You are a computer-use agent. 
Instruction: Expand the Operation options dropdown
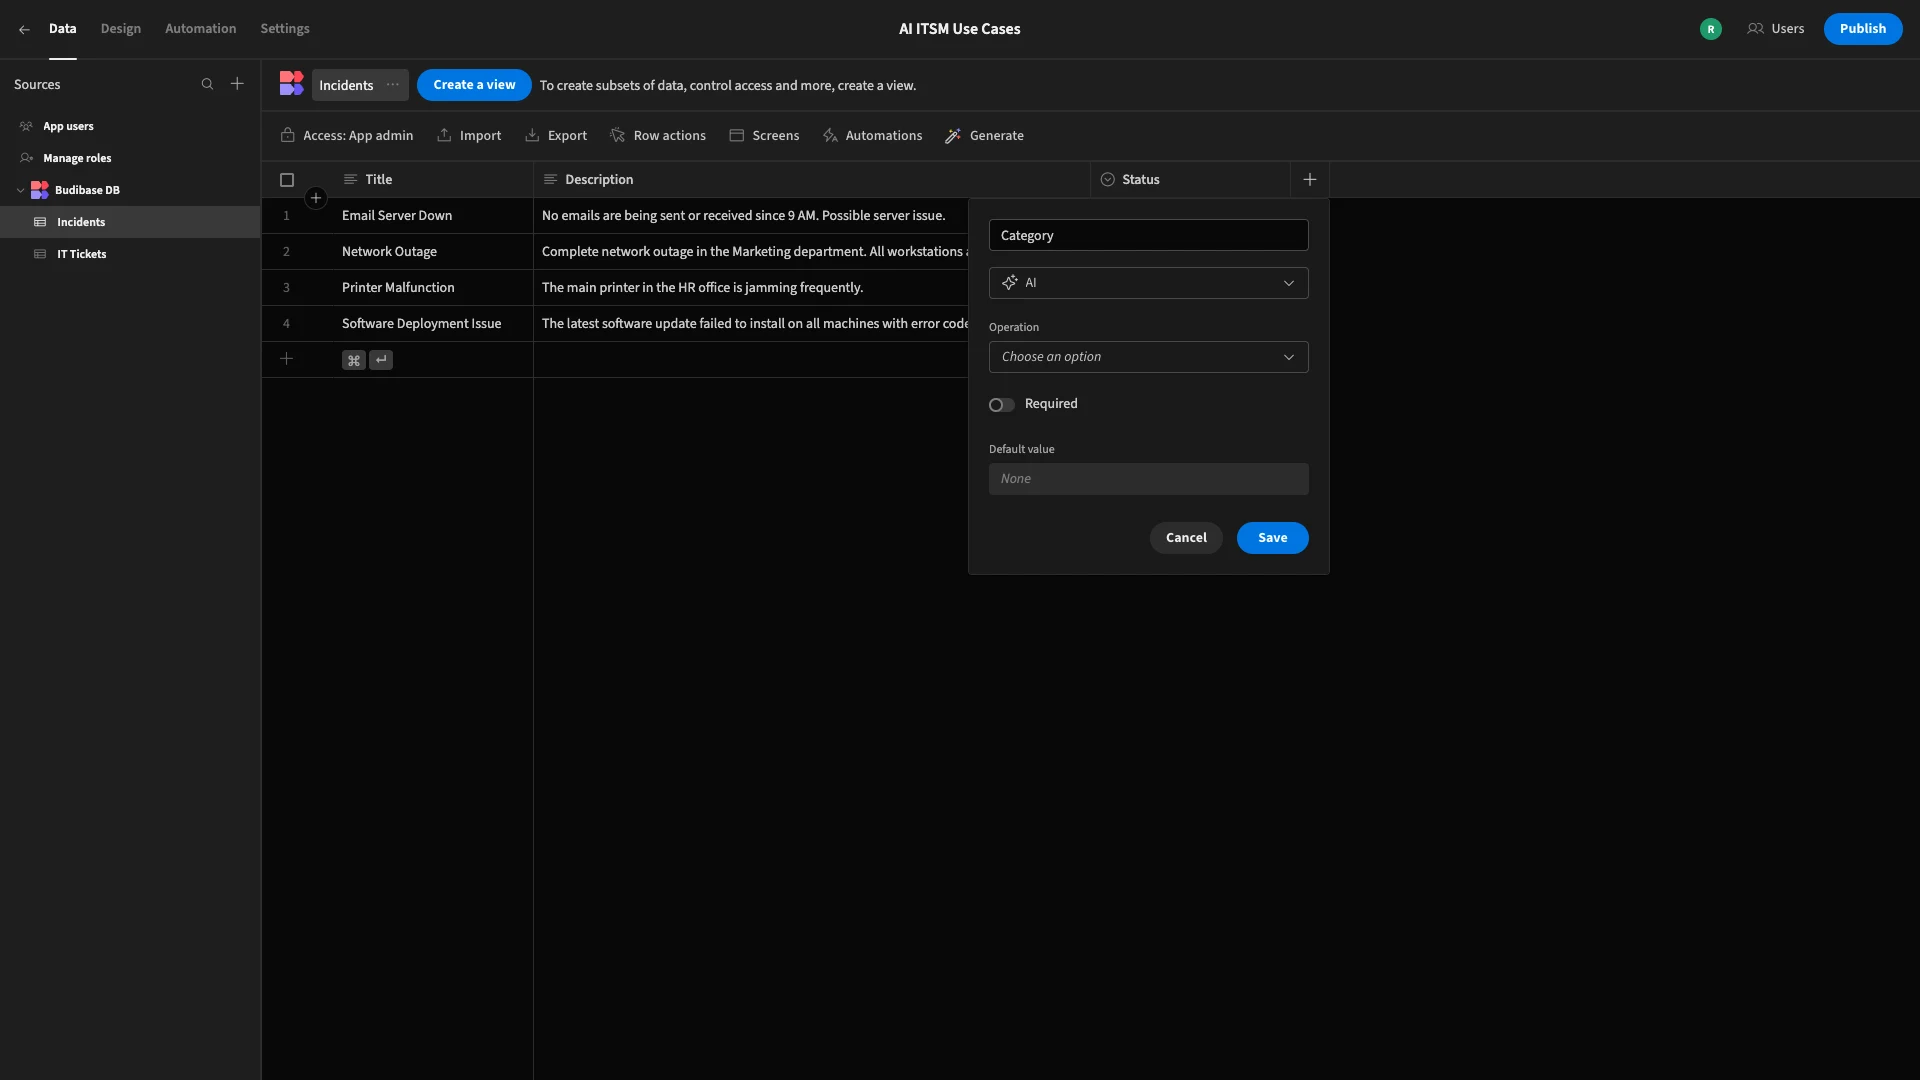[1148, 357]
